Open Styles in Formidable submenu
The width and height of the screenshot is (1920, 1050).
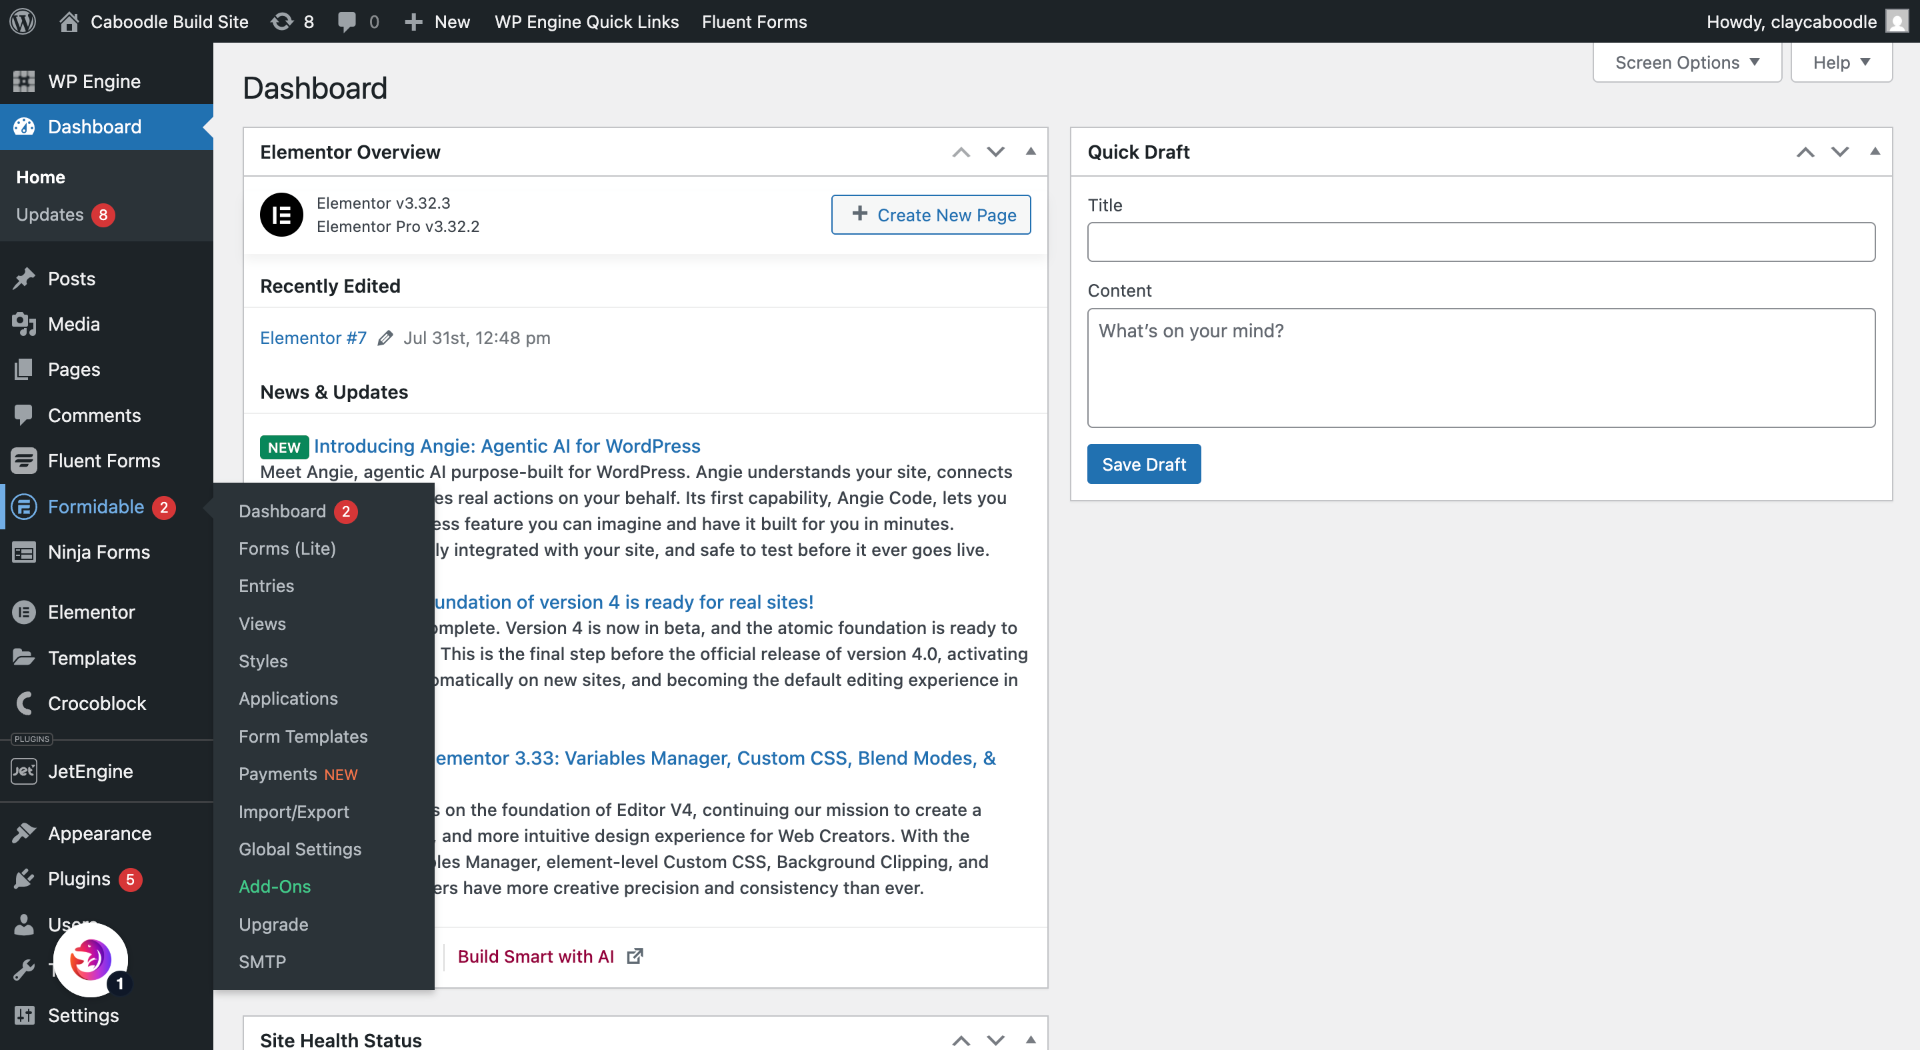[x=324, y=661]
